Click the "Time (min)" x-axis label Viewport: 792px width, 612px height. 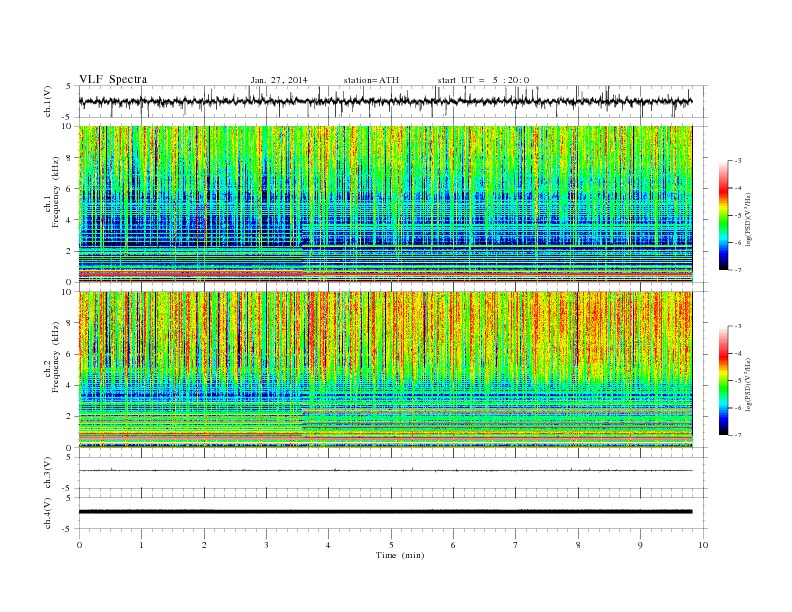pyautogui.click(x=400, y=555)
